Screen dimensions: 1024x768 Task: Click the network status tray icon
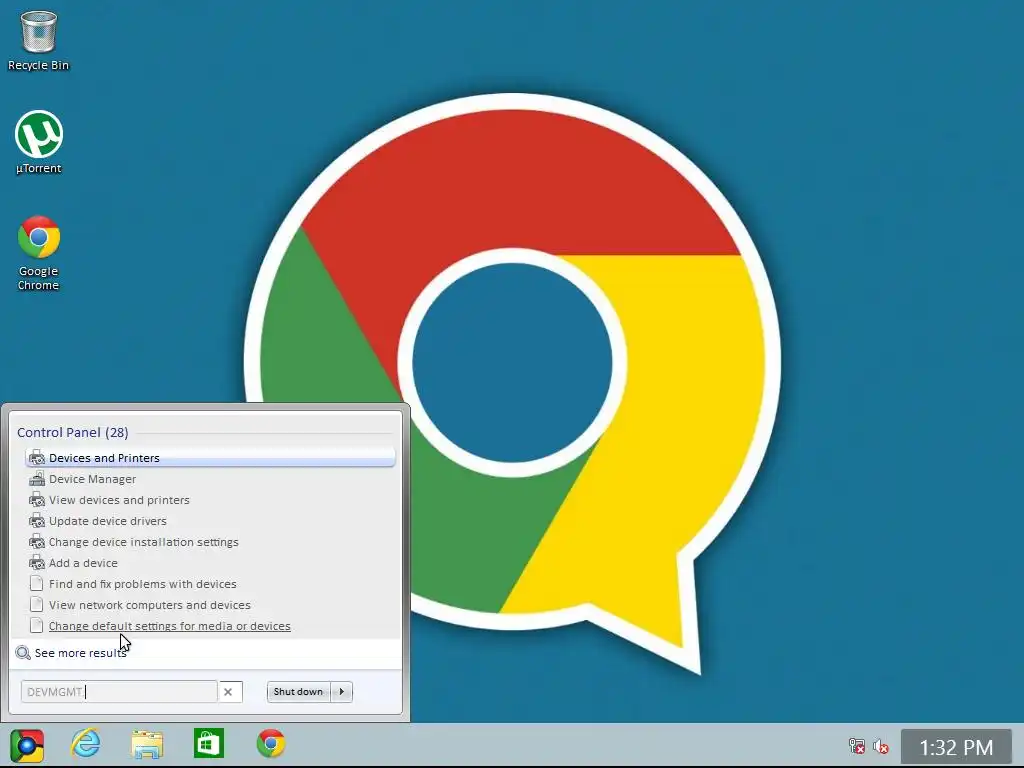pyautogui.click(x=857, y=746)
